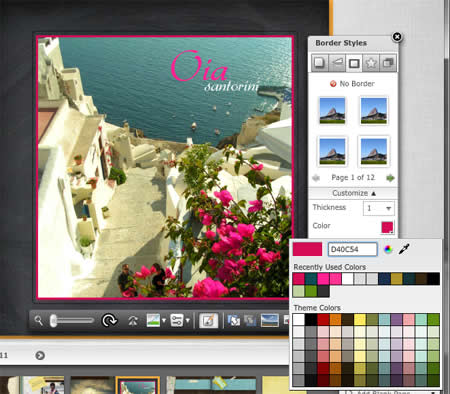This screenshot has height=394, width=450.
Task: Click the border Color swatch
Action: click(x=387, y=228)
